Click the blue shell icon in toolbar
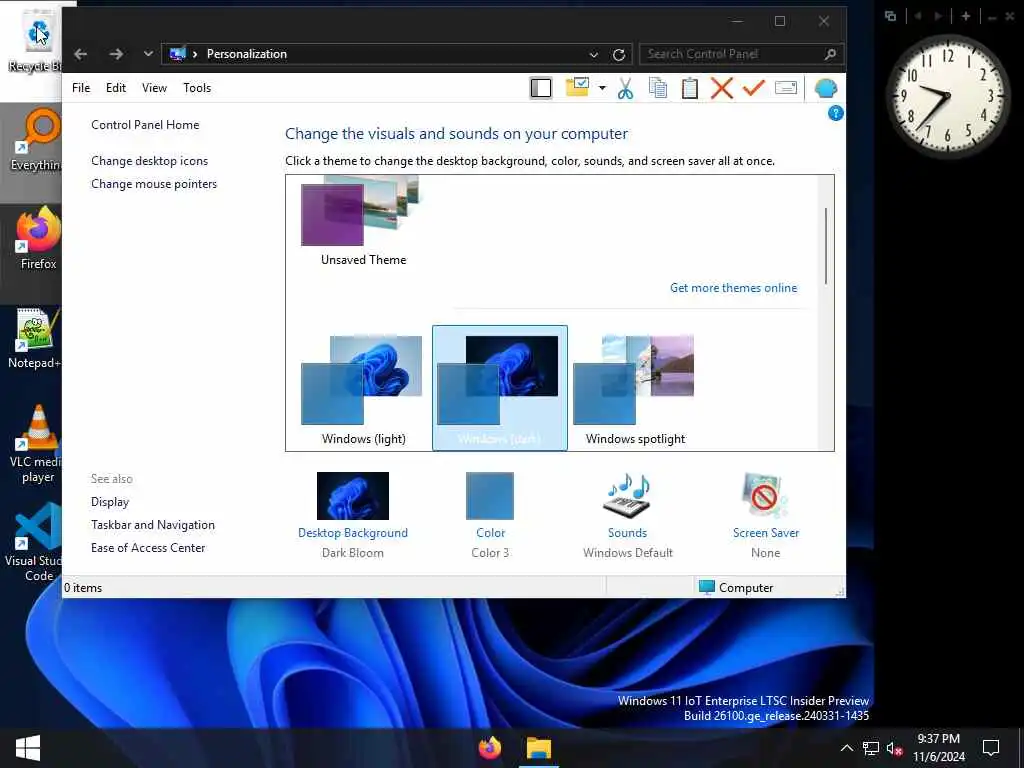Image resolution: width=1024 pixels, height=768 pixels. pyautogui.click(x=825, y=88)
